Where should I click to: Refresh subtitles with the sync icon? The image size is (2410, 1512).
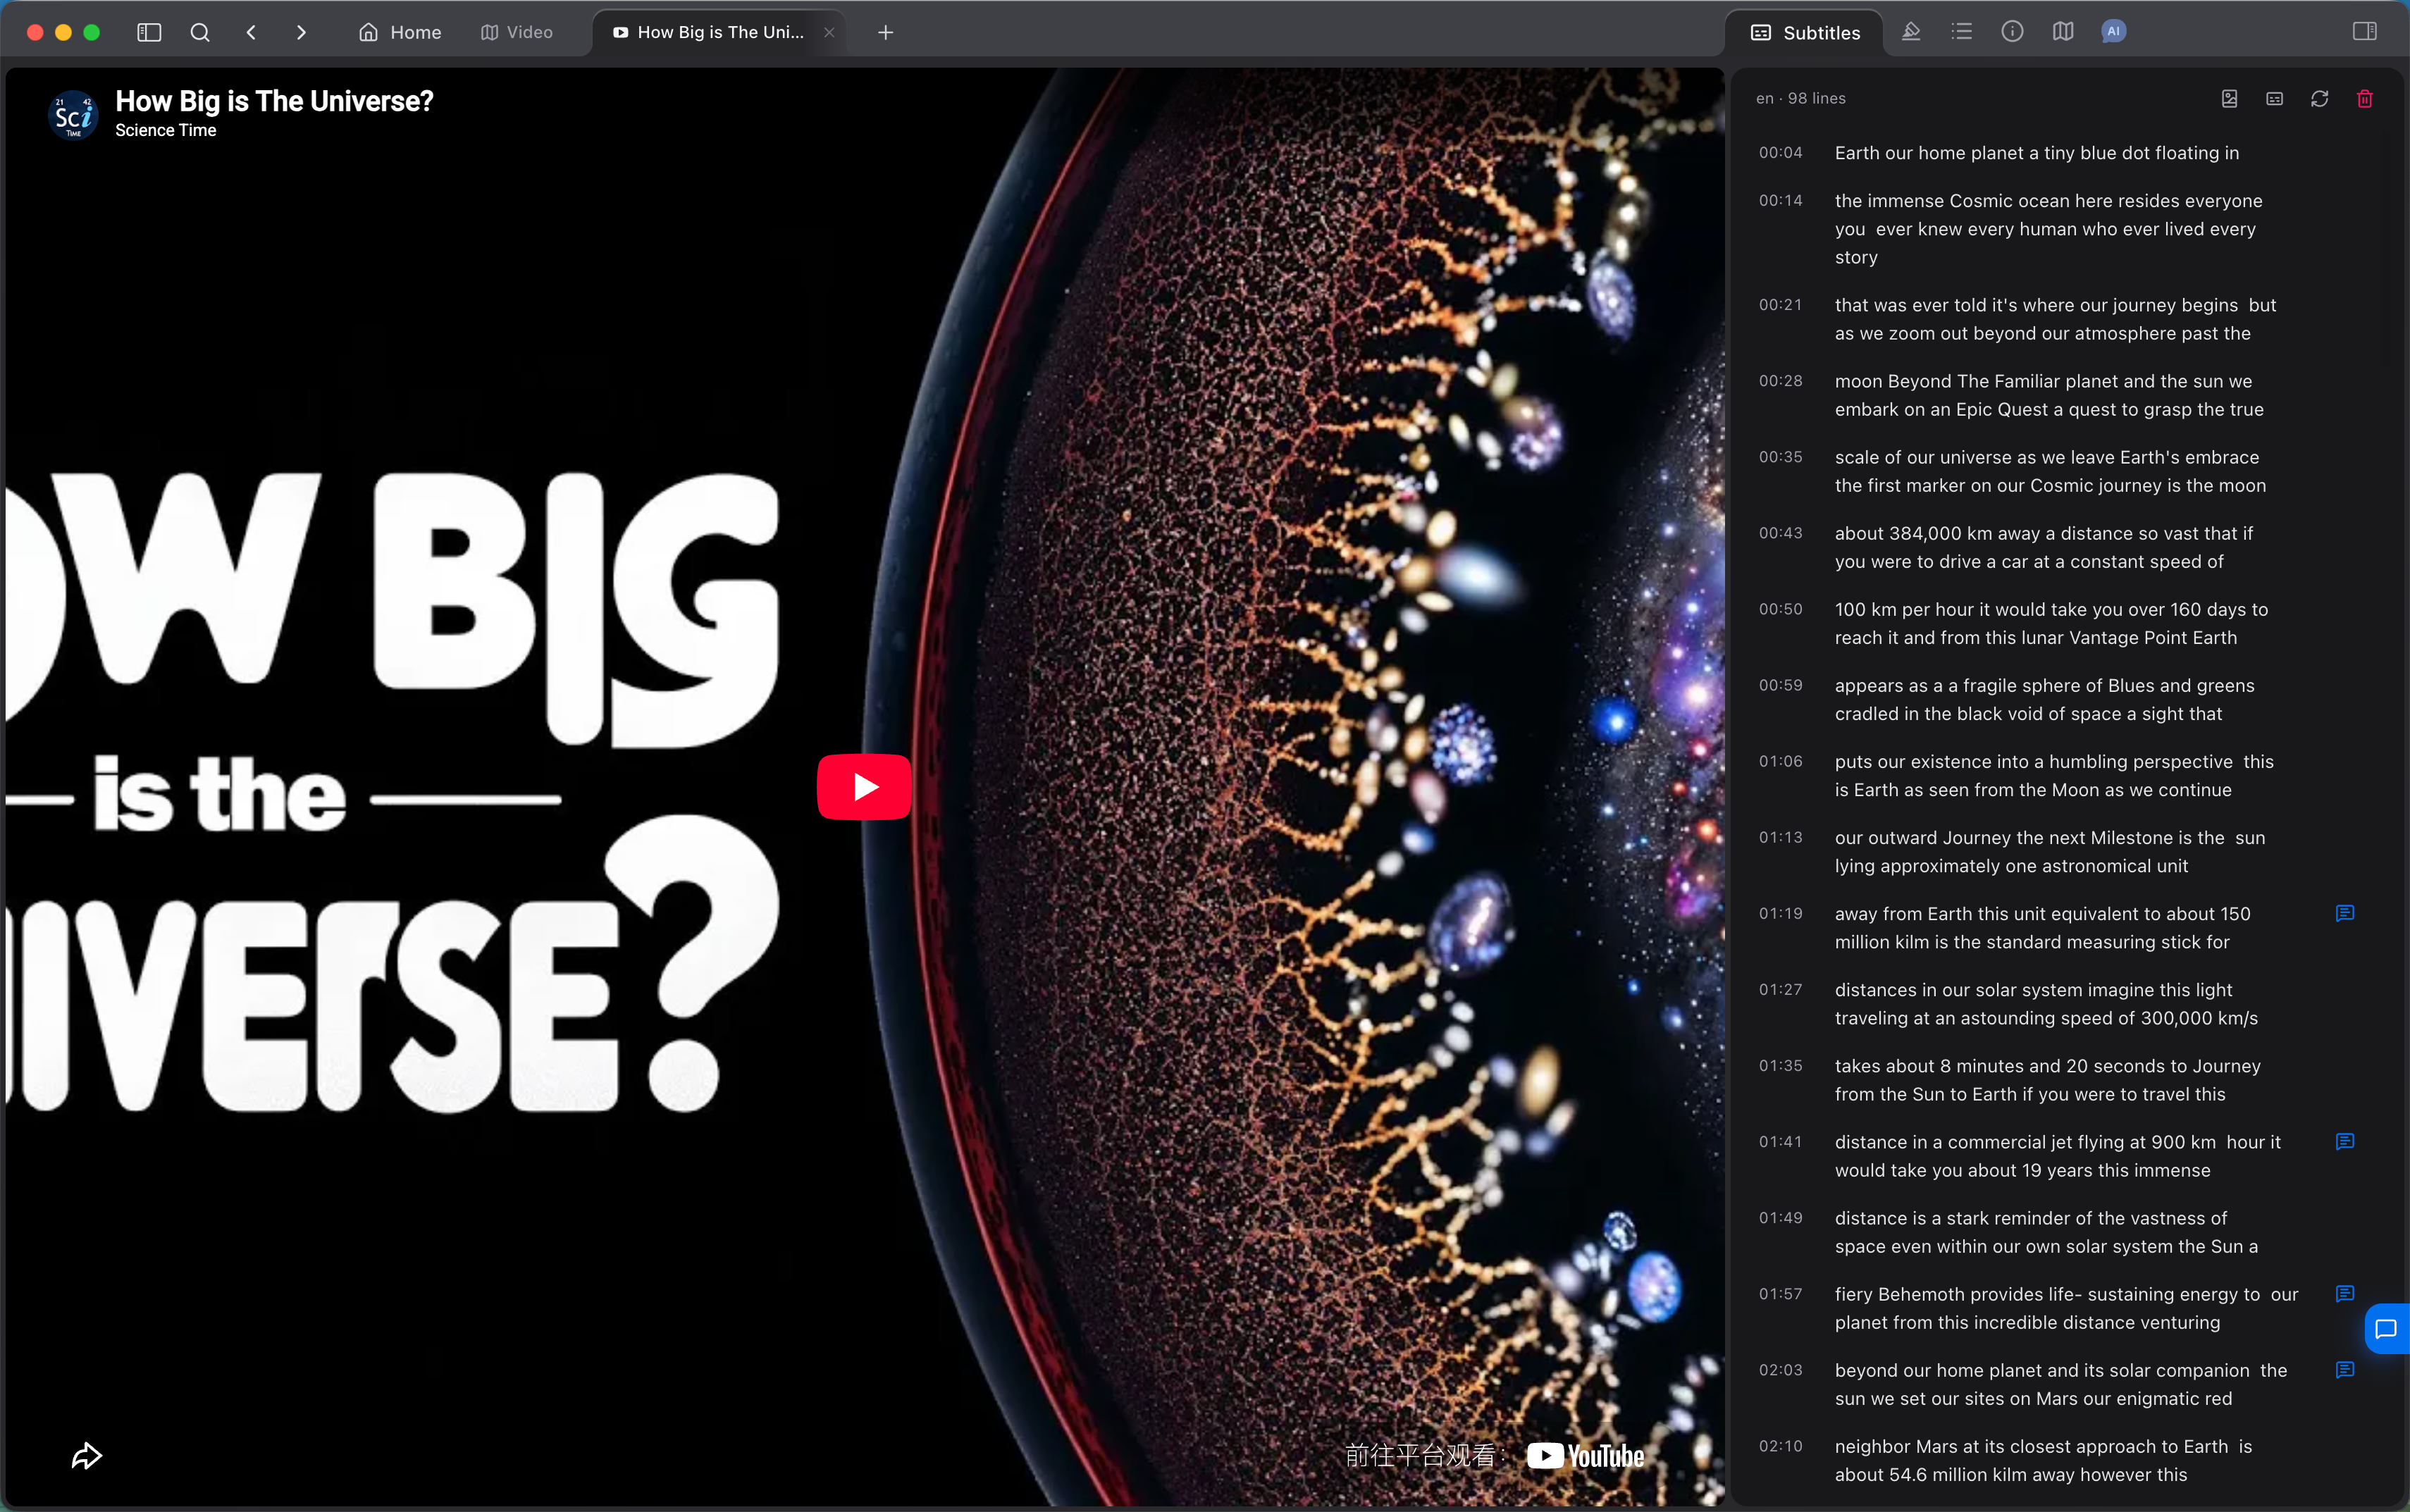pos(2320,98)
